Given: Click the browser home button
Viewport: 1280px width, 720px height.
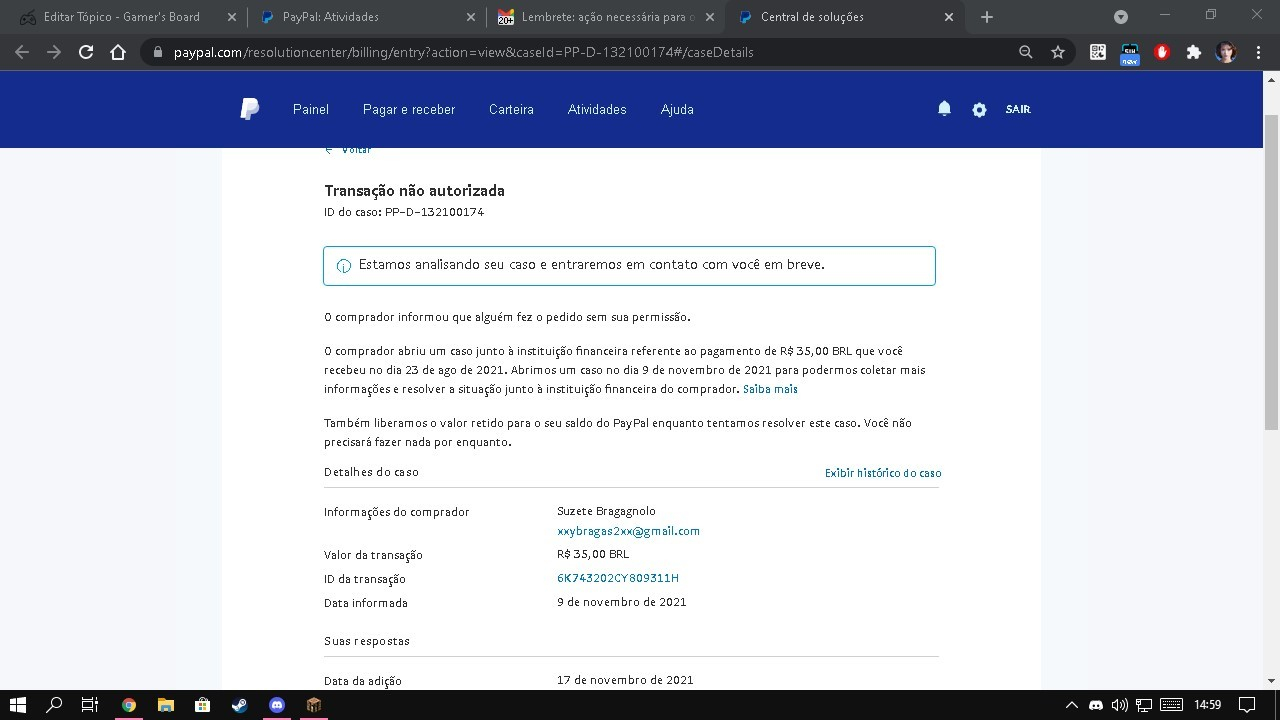Looking at the screenshot, I should click(118, 52).
